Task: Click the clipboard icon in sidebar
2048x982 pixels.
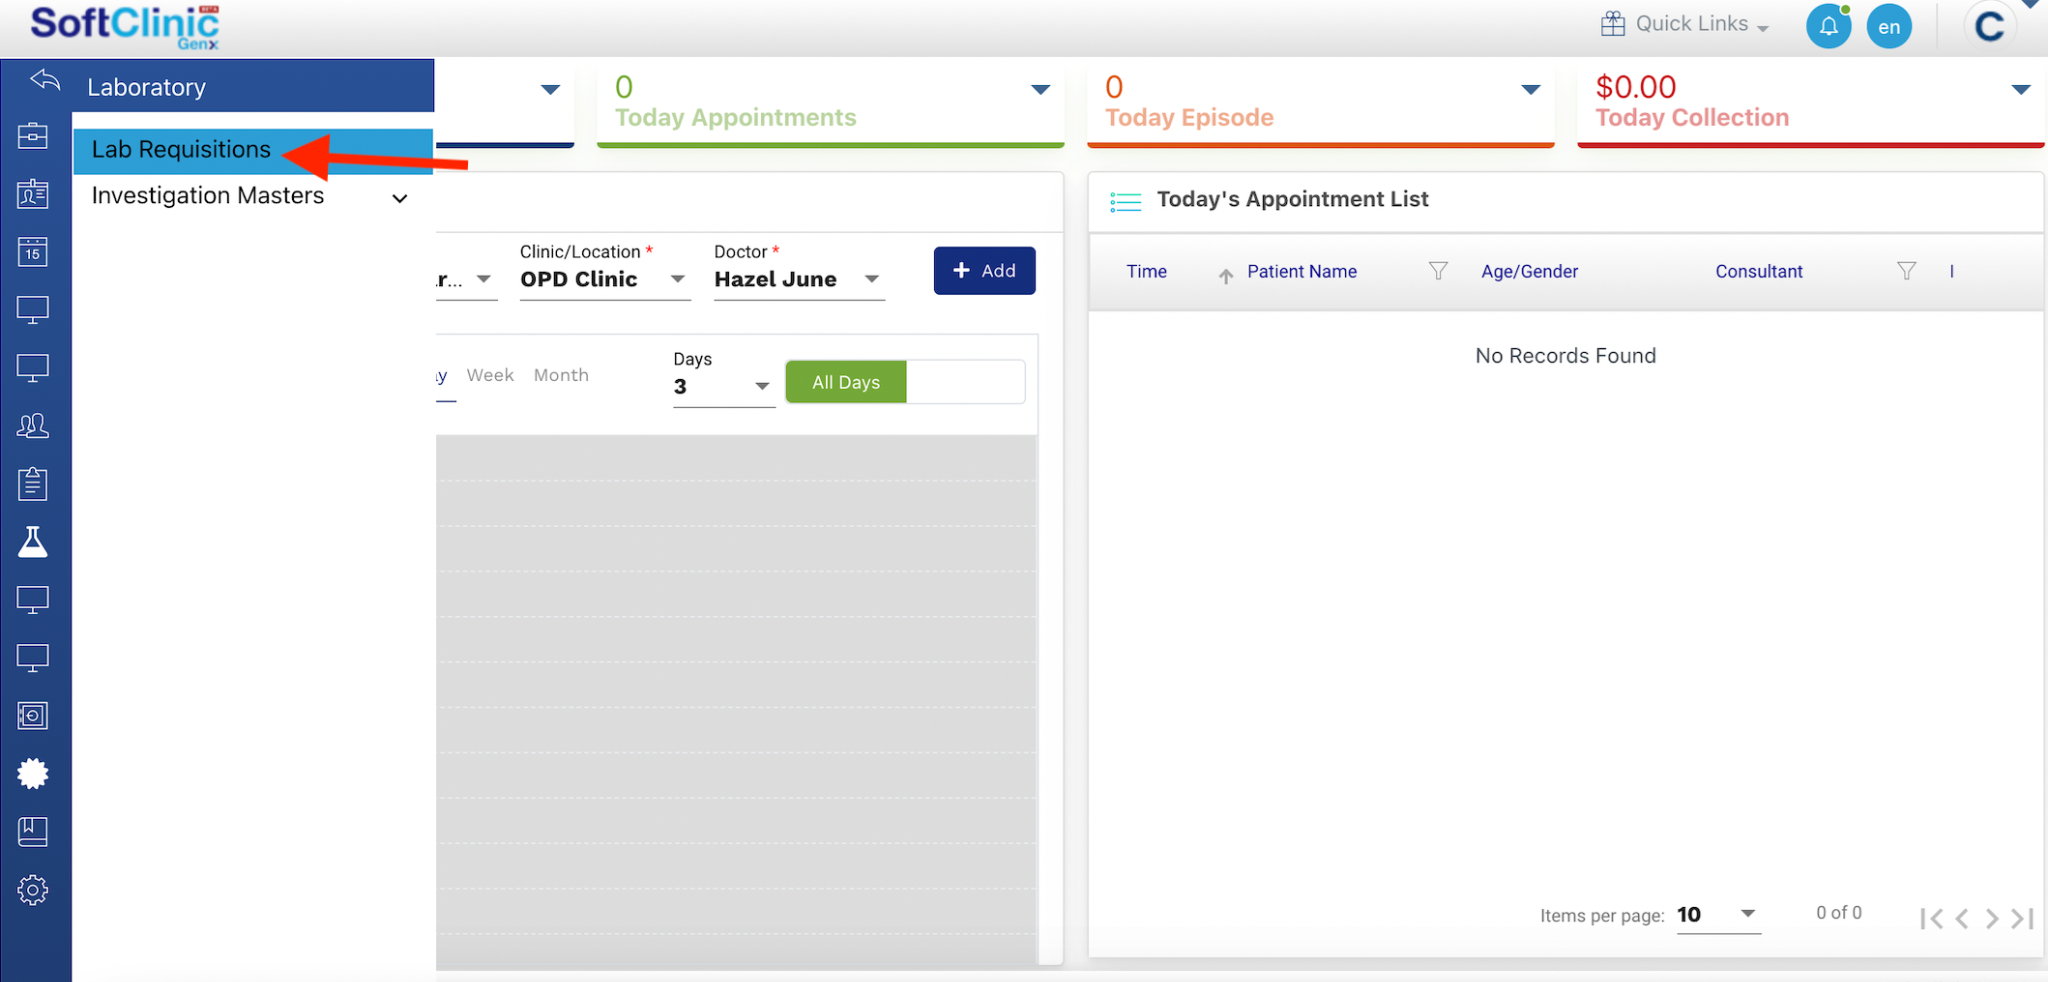Action: point(32,484)
